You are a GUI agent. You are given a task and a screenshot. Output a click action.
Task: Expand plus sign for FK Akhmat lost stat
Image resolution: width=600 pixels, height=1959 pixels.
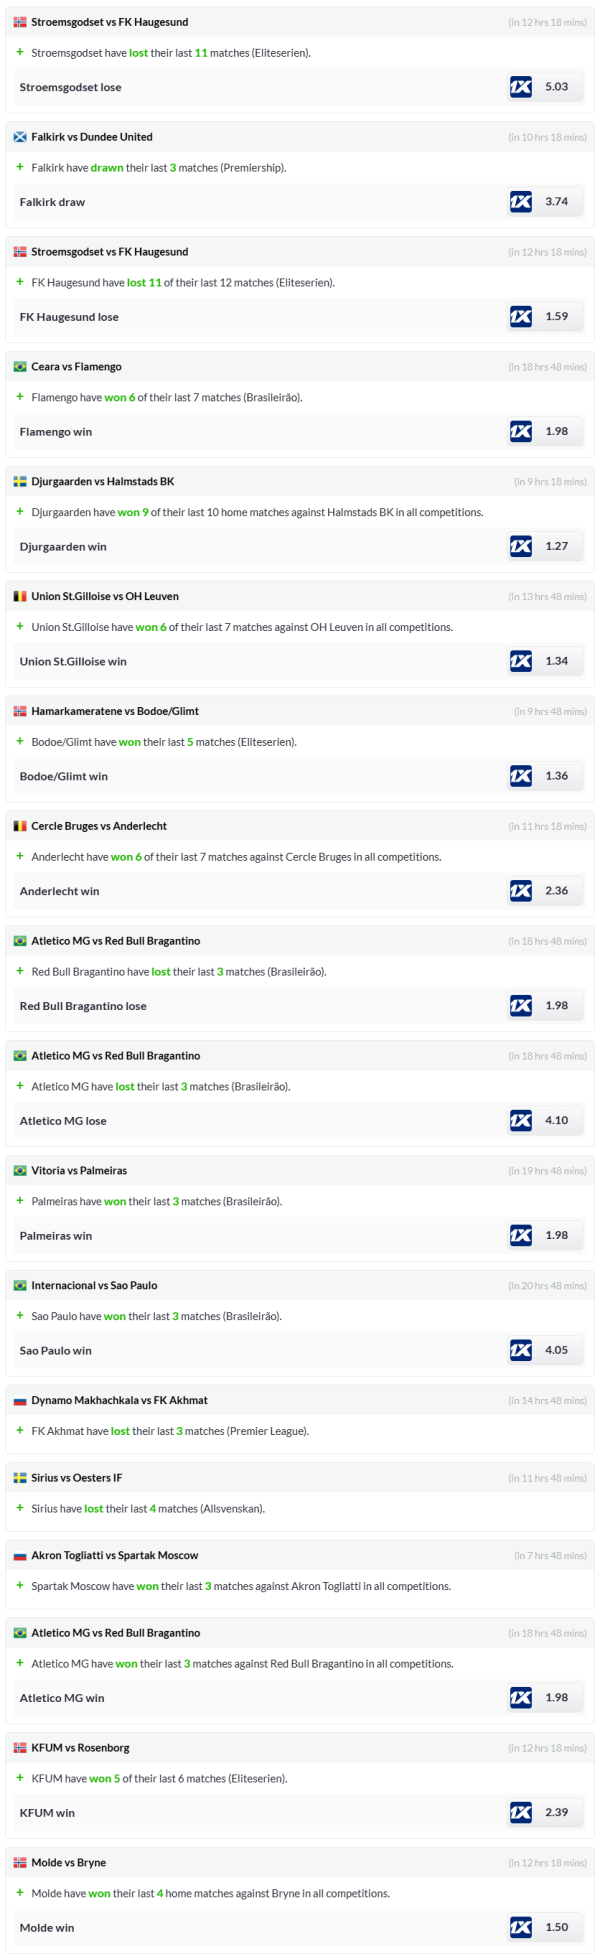click(20, 1431)
